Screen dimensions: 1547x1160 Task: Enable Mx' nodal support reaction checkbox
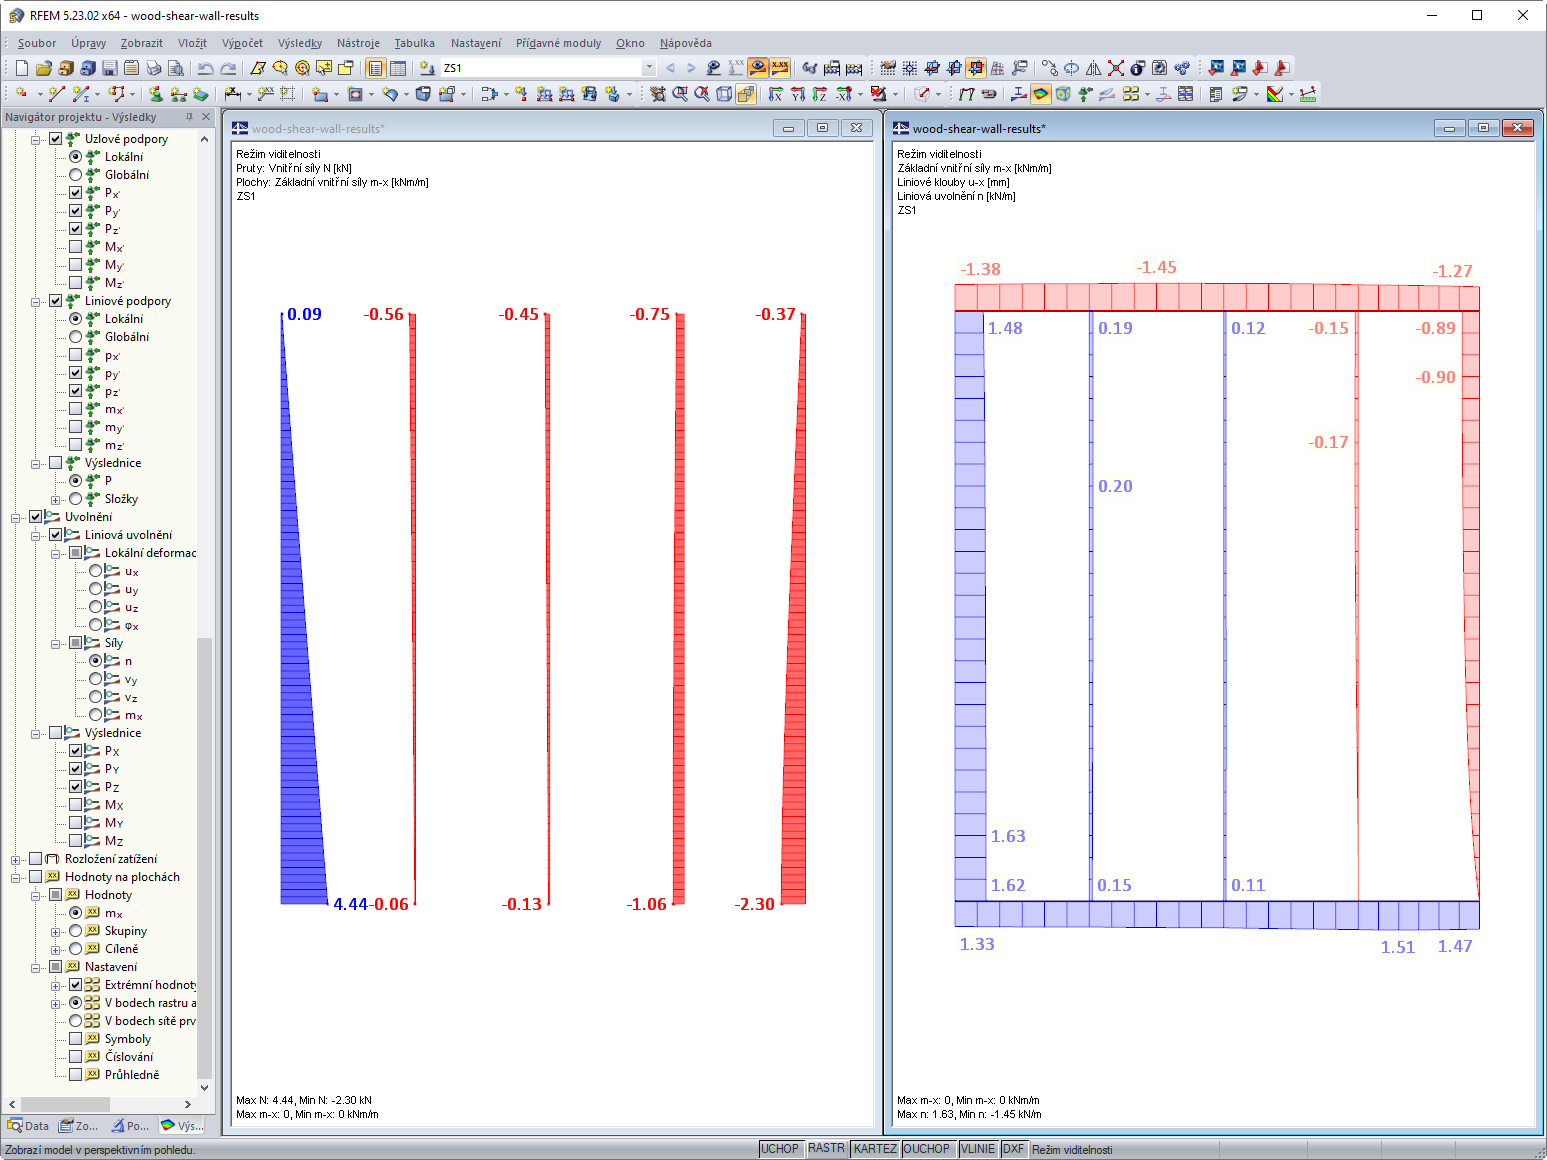(x=76, y=247)
